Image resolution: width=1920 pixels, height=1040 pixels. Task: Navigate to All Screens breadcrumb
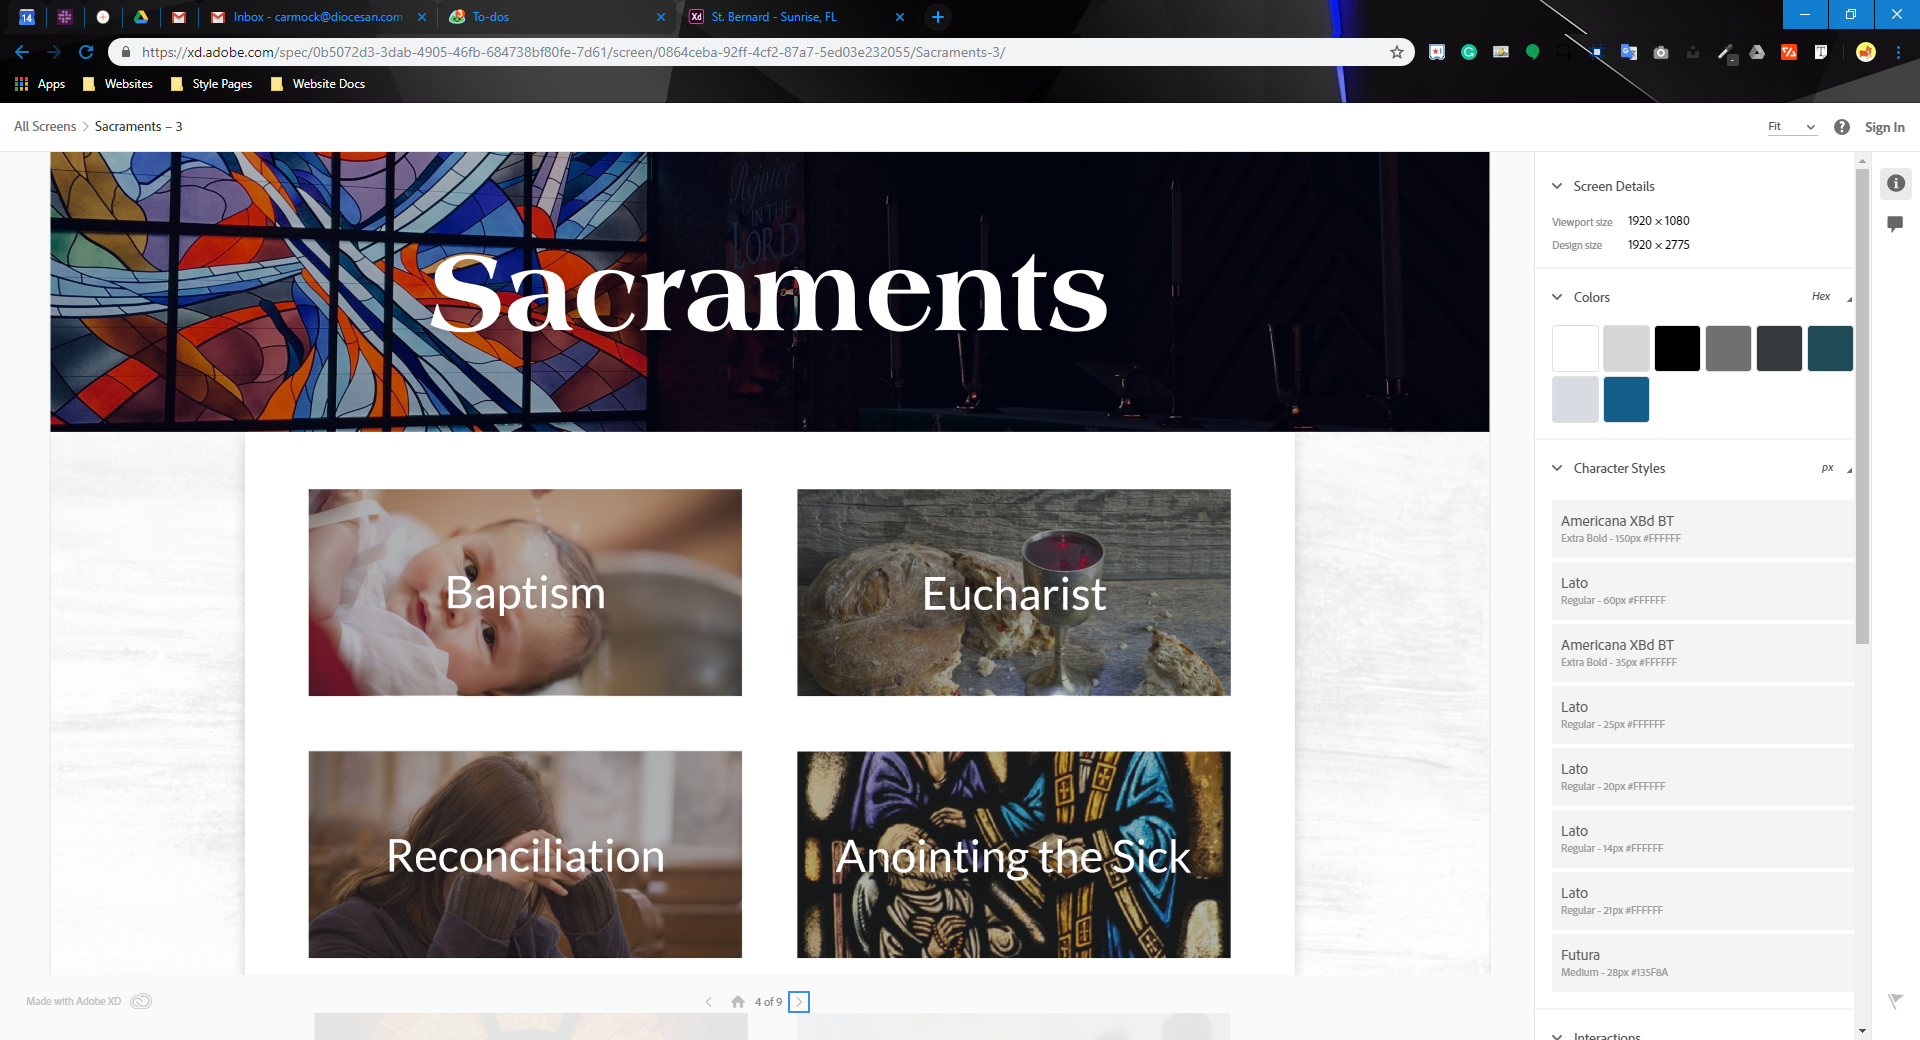click(45, 126)
